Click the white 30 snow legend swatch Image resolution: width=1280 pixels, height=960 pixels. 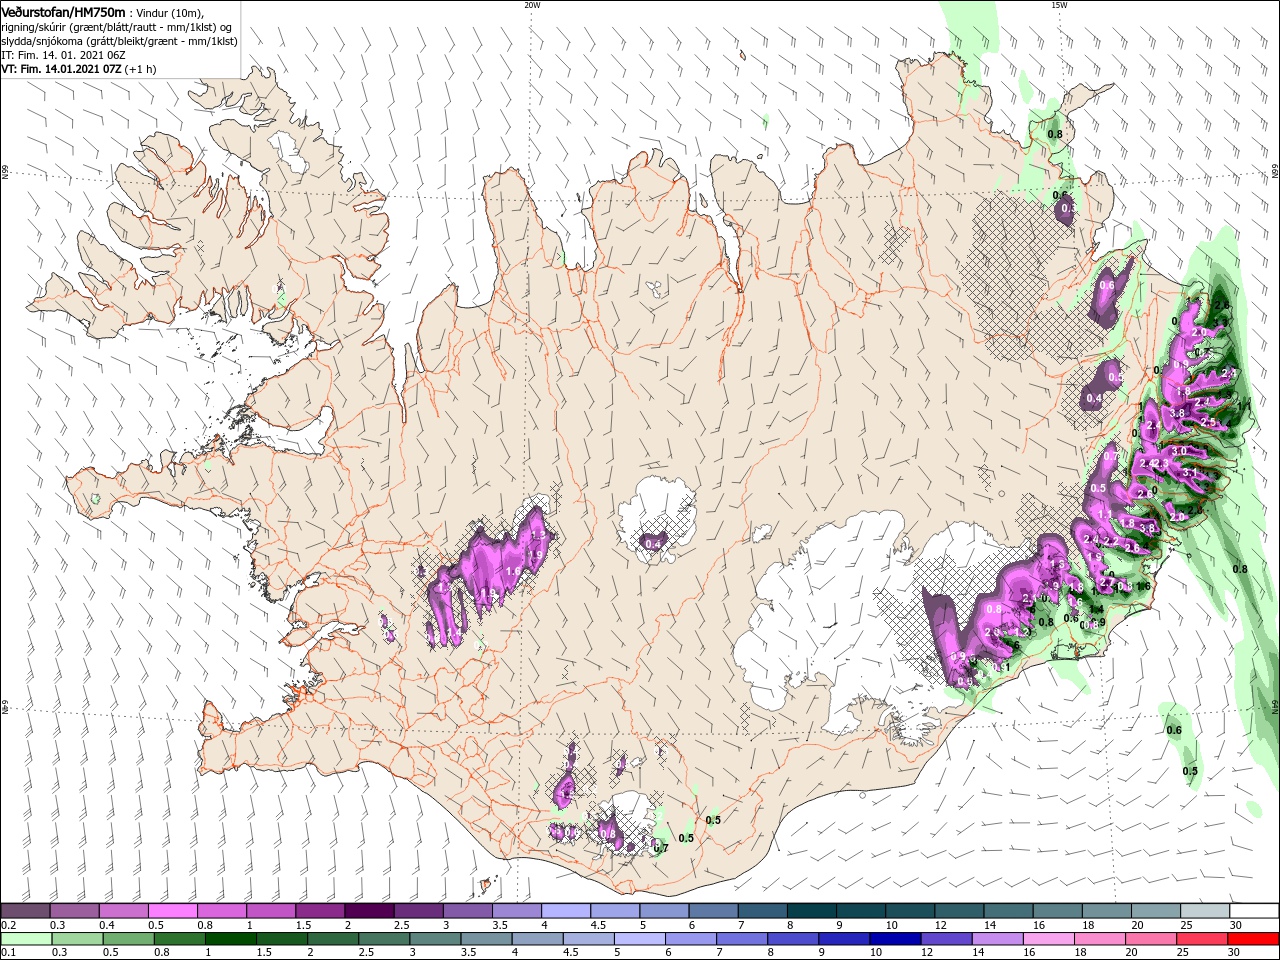pos(1254,911)
